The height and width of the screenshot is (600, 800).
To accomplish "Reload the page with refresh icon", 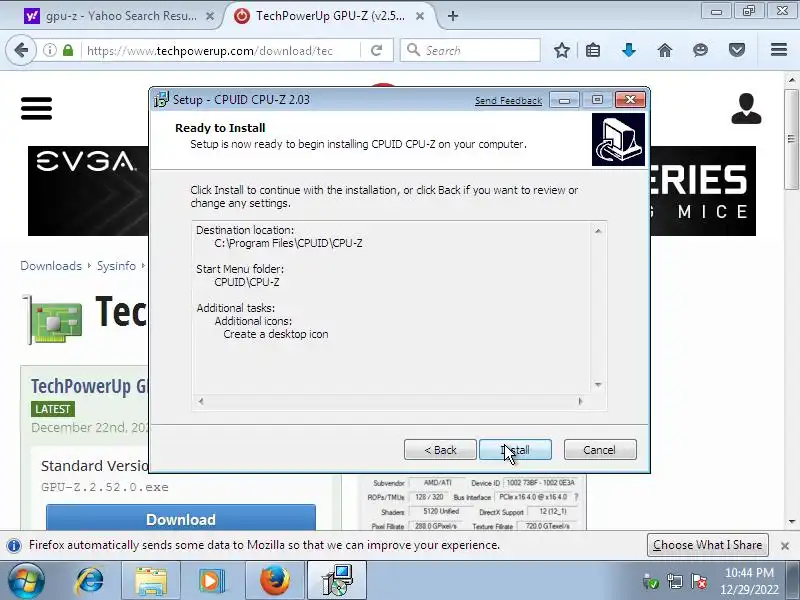I will (x=377, y=50).
